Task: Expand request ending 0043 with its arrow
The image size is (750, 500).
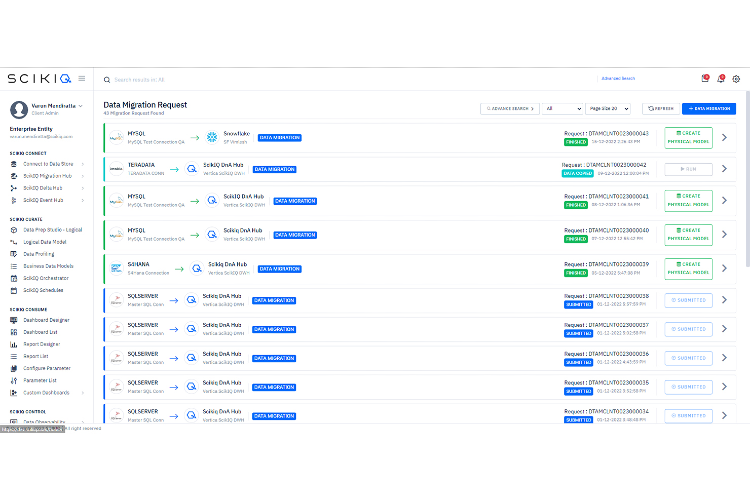Action: [724, 138]
